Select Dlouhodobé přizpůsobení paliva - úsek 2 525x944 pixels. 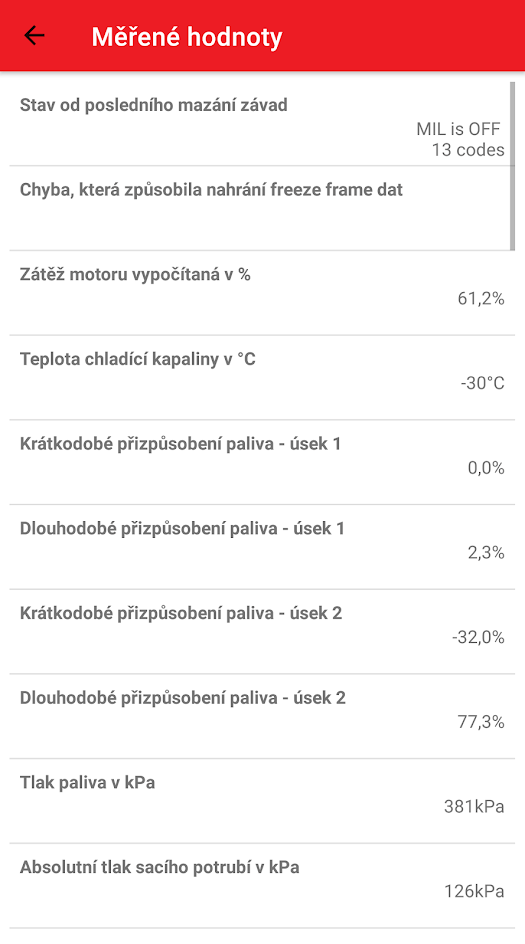pyautogui.click(x=262, y=716)
